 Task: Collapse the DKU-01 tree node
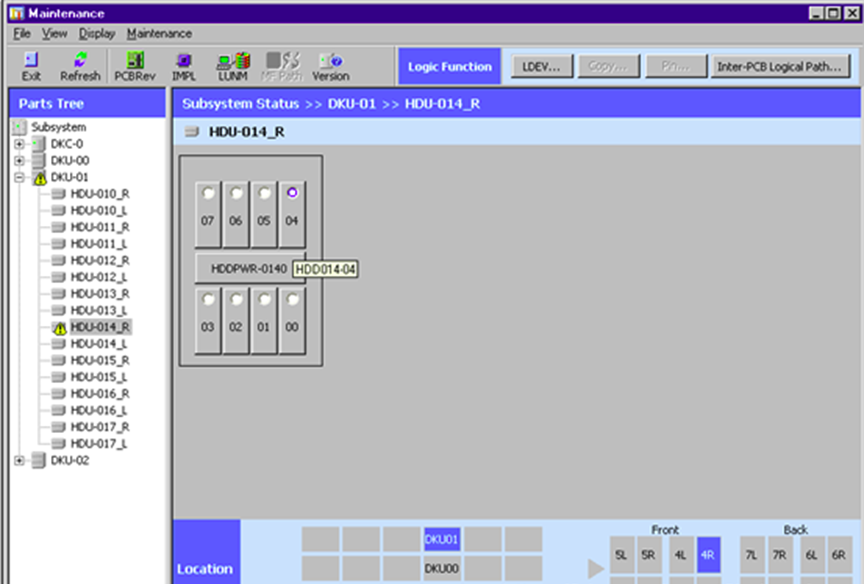(18, 178)
